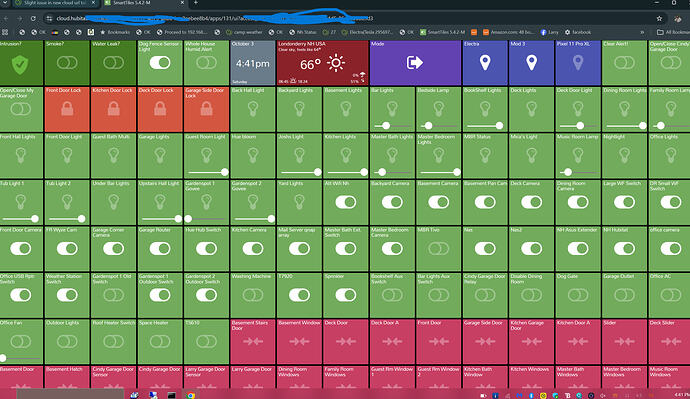Click the Basement Stairs Door contact icon
Screen dimensions: 690x399
tap(253, 341)
